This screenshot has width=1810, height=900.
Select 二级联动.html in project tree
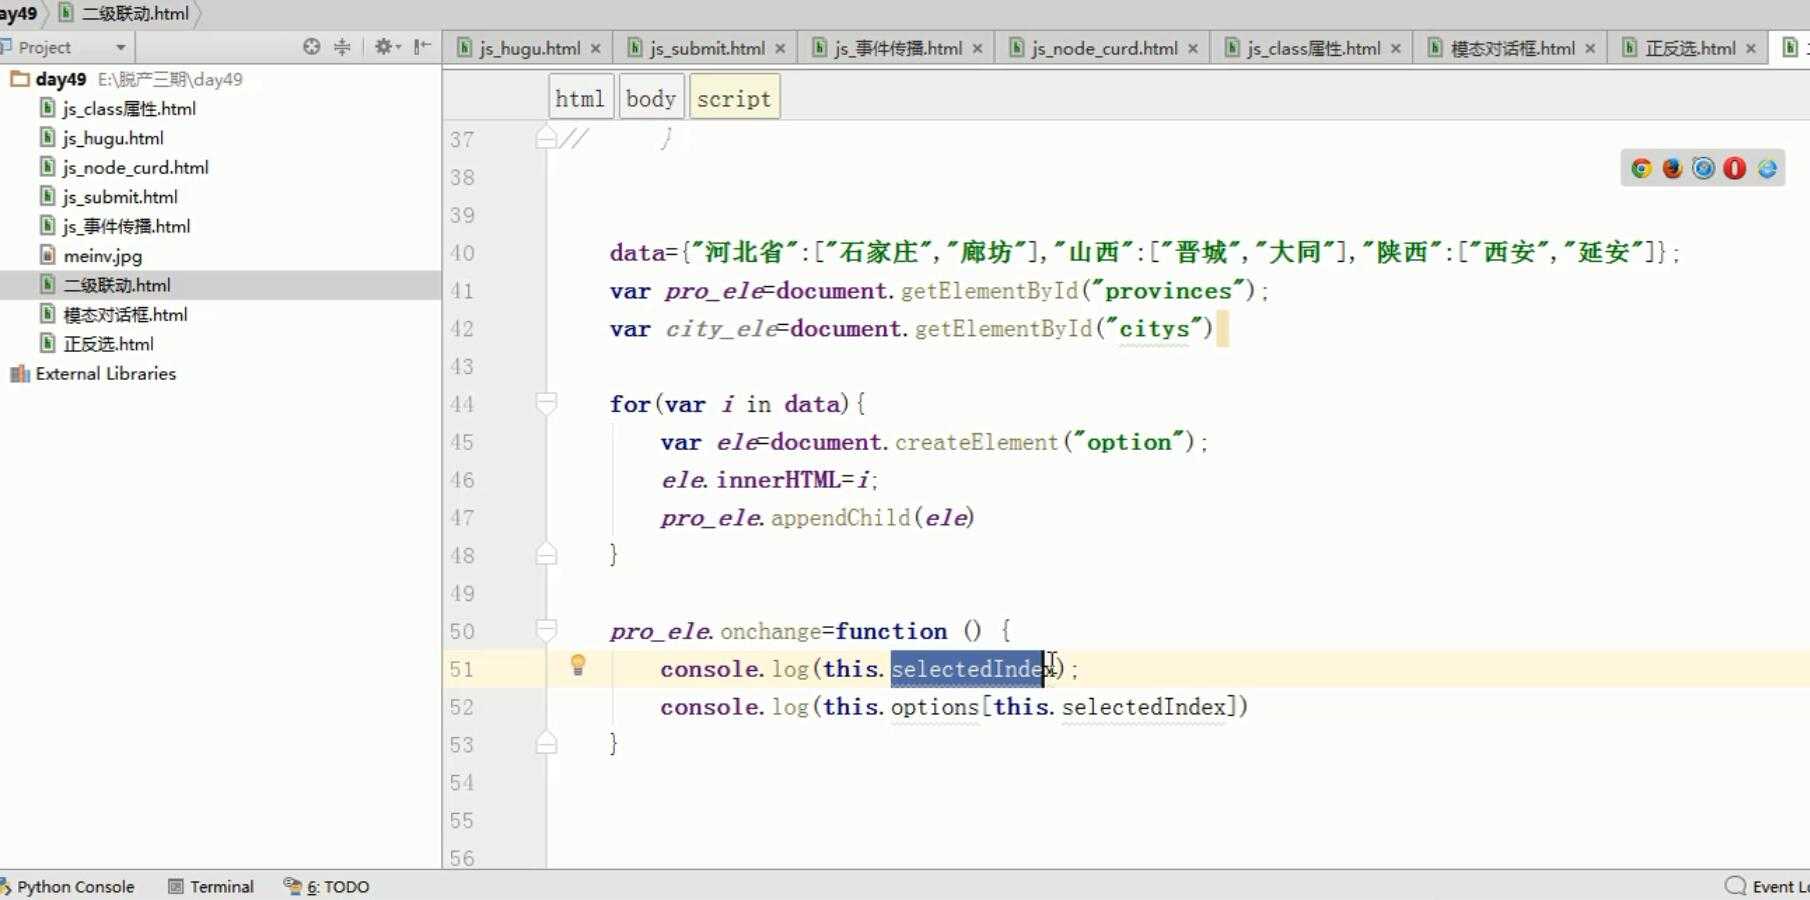[117, 285]
